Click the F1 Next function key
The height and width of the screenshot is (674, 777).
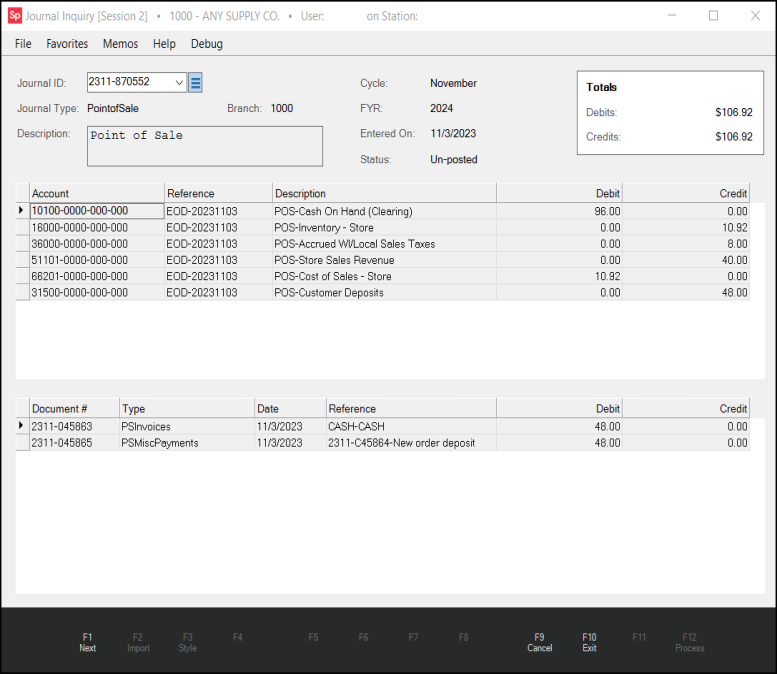(88, 642)
